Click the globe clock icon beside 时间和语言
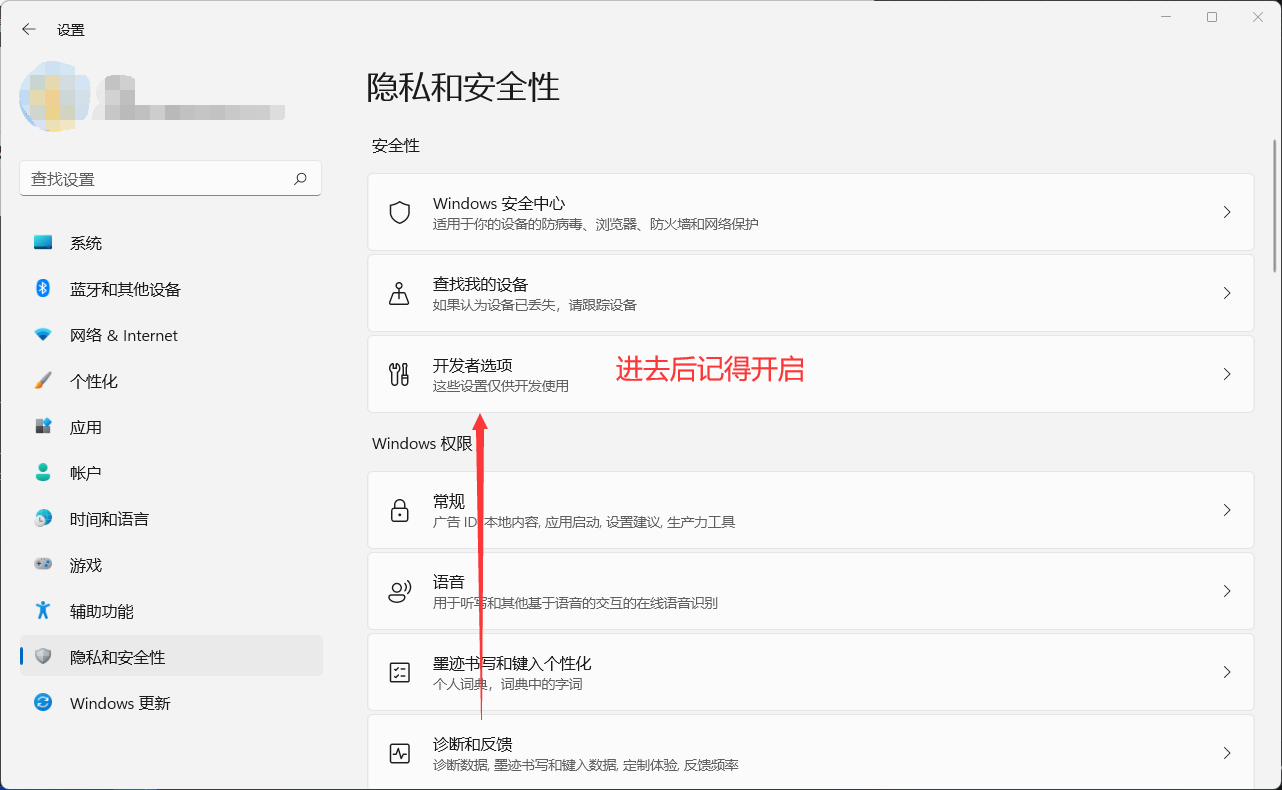Image resolution: width=1282 pixels, height=790 pixels. (43, 519)
